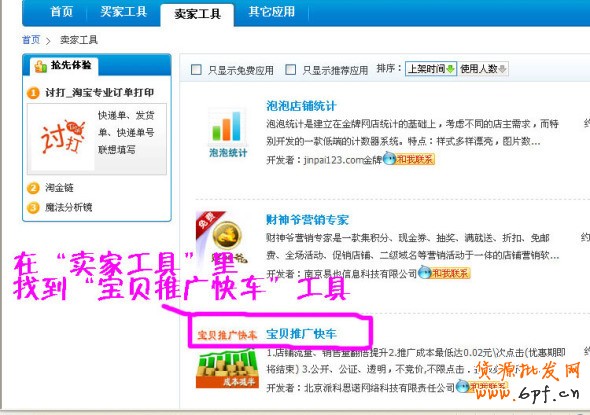Viewport: 590px width, 415px height.
Task: Open 淘金链 in the sidebar list
Action: (x=59, y=188)
